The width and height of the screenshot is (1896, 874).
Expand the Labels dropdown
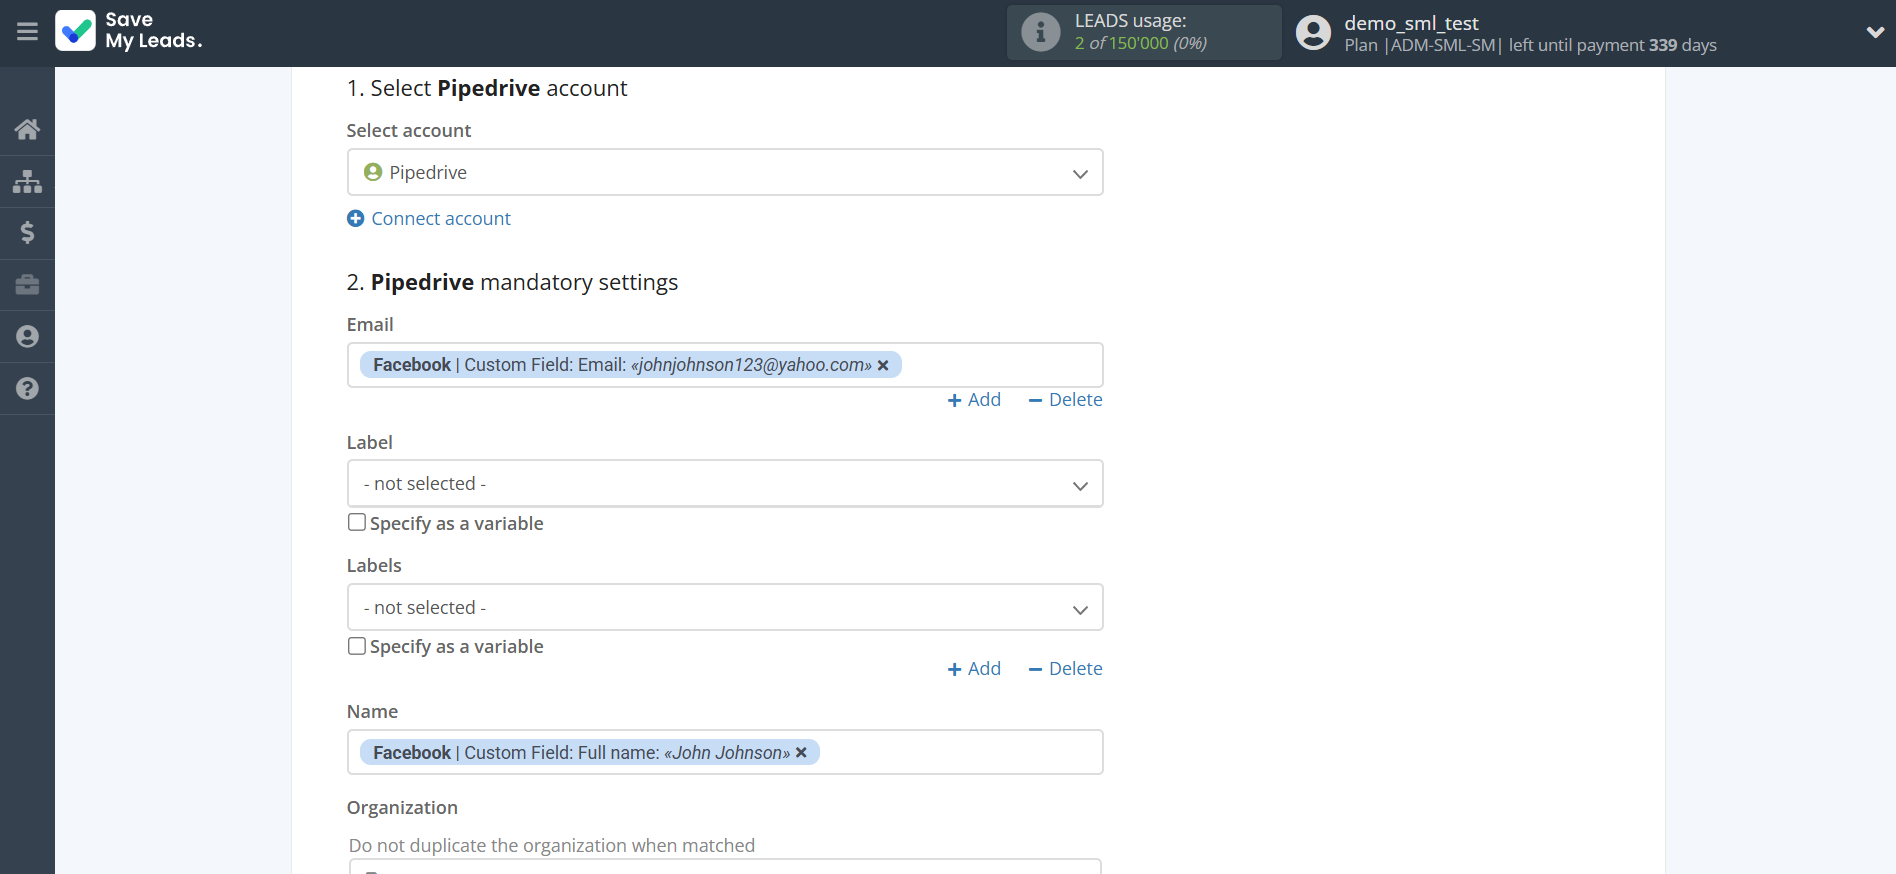724,608
